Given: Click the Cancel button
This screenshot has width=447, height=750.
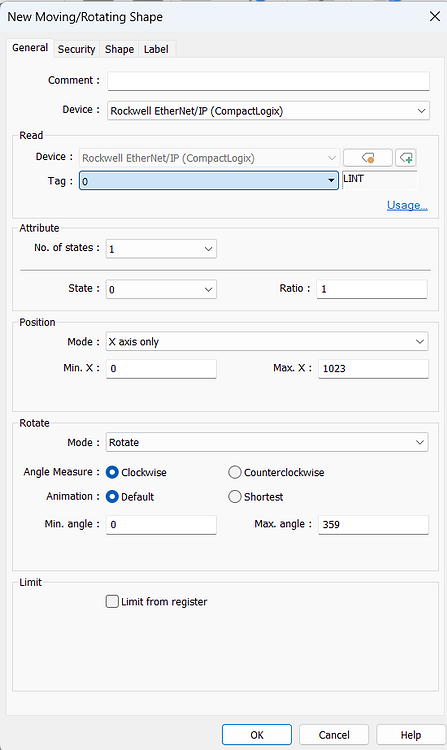Looking at the screenshot, I should click(x=334, y=735).
